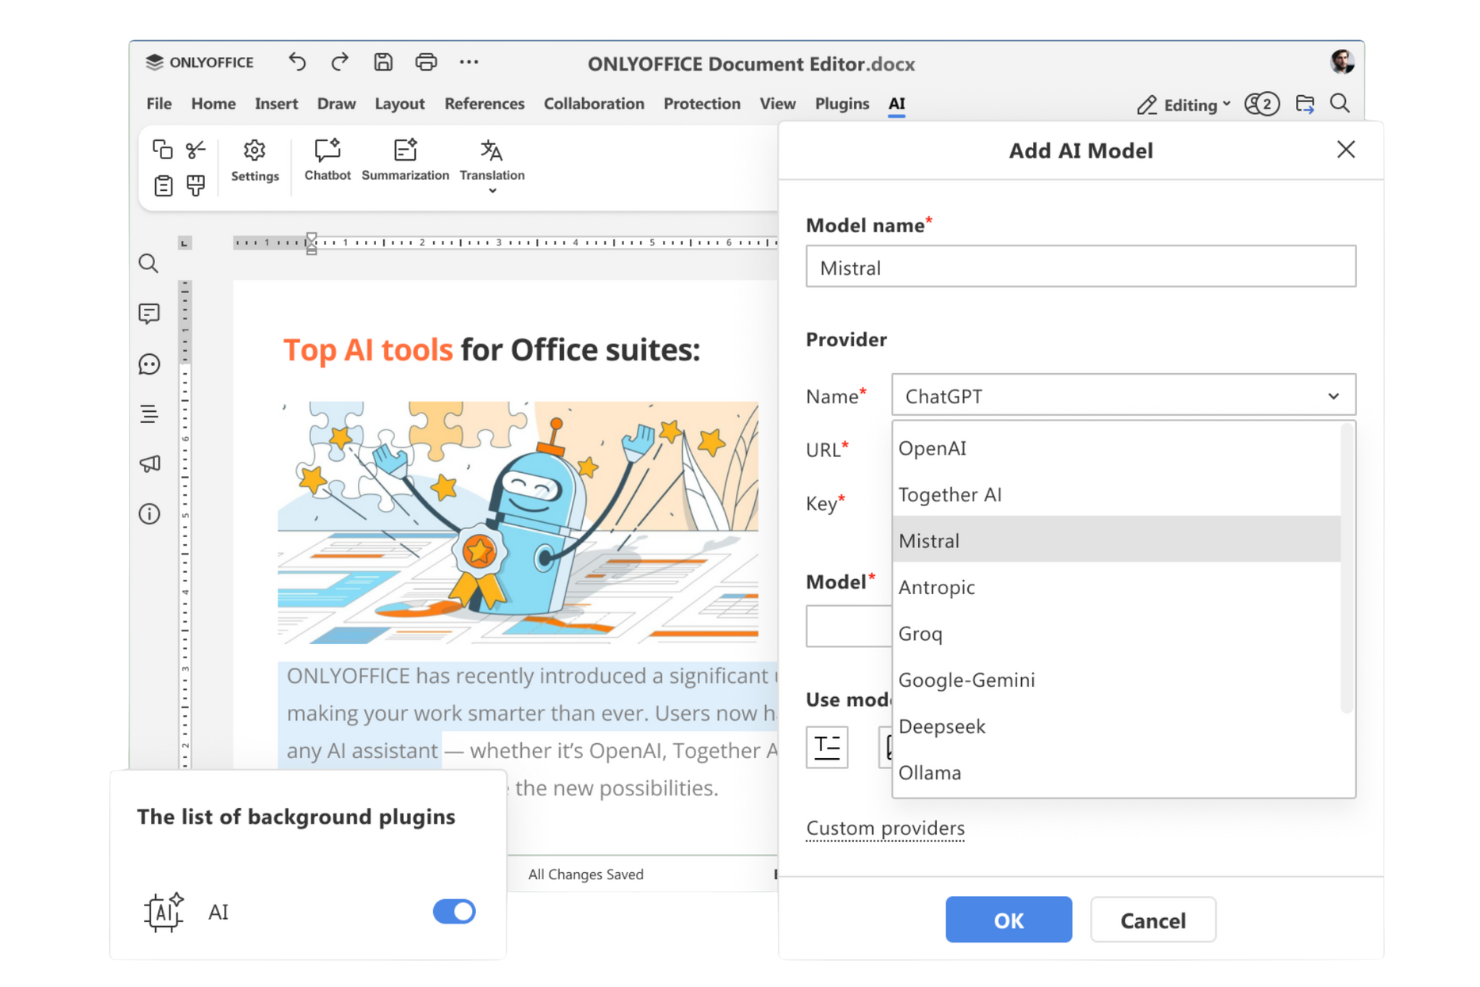Click the tab stop selector on ruler
Viewport: 1480px width, 987px height.
pyautogui.click(x=185, y=243)
